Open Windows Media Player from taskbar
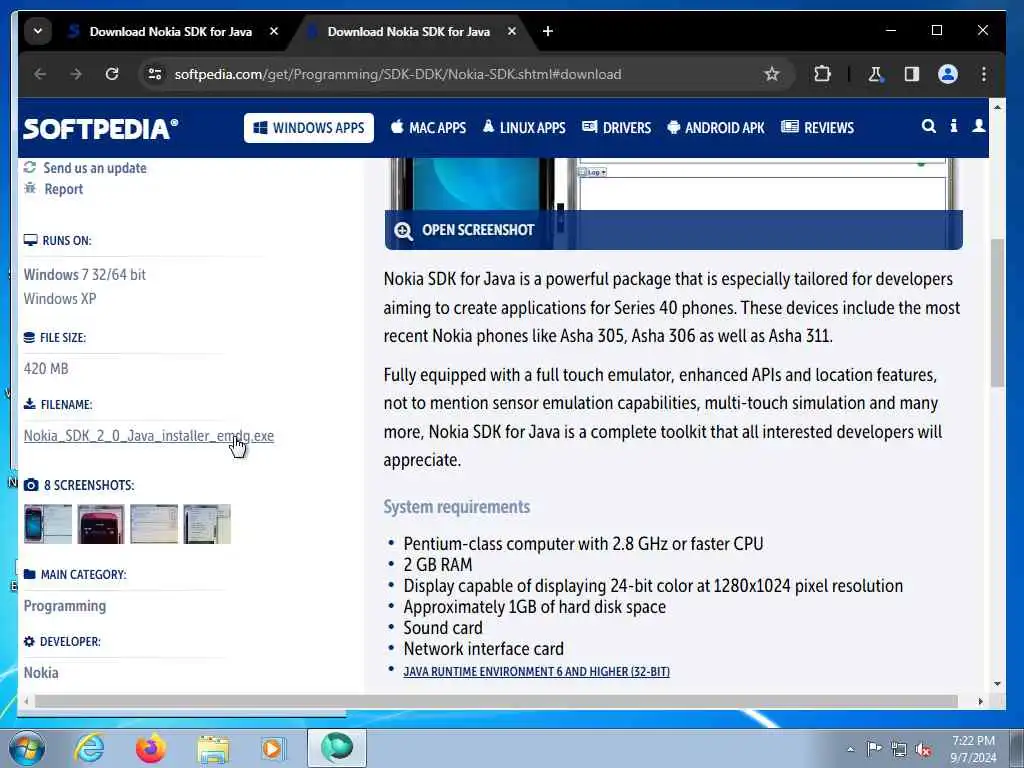Image resolution: width=1024 pixels, height=768 pixels. pos(272,748)
